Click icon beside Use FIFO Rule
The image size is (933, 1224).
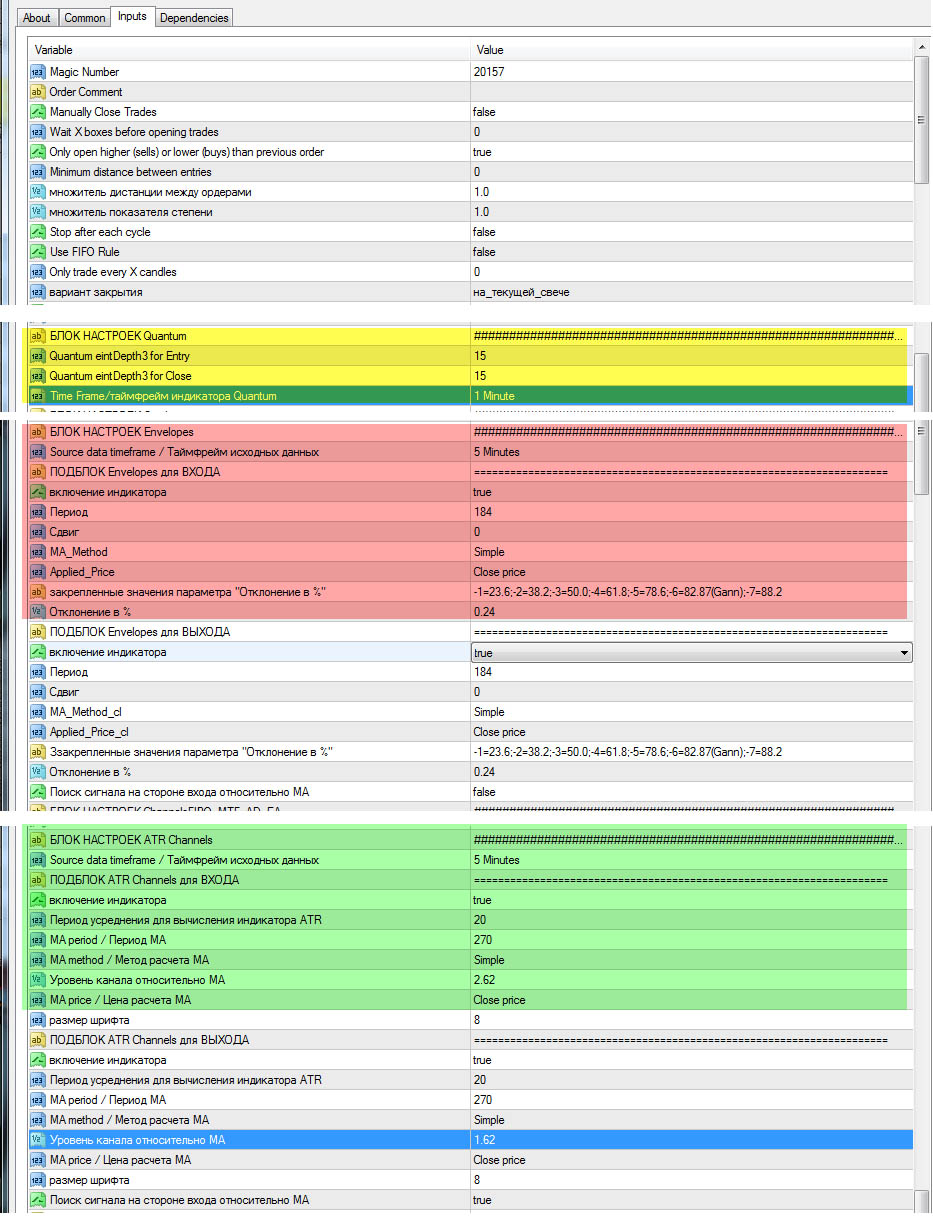[38, 252]
